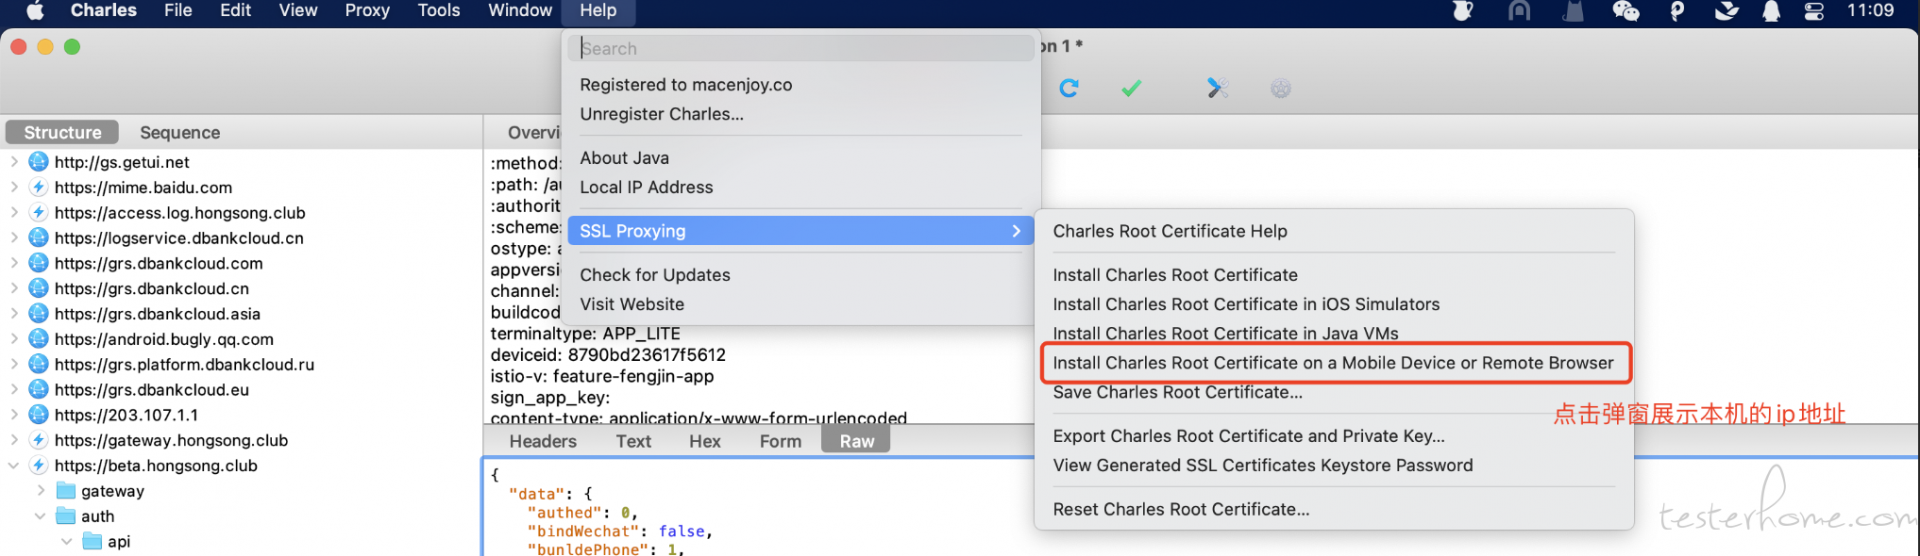
Task: Click About Java
Action: pos(624,158)
